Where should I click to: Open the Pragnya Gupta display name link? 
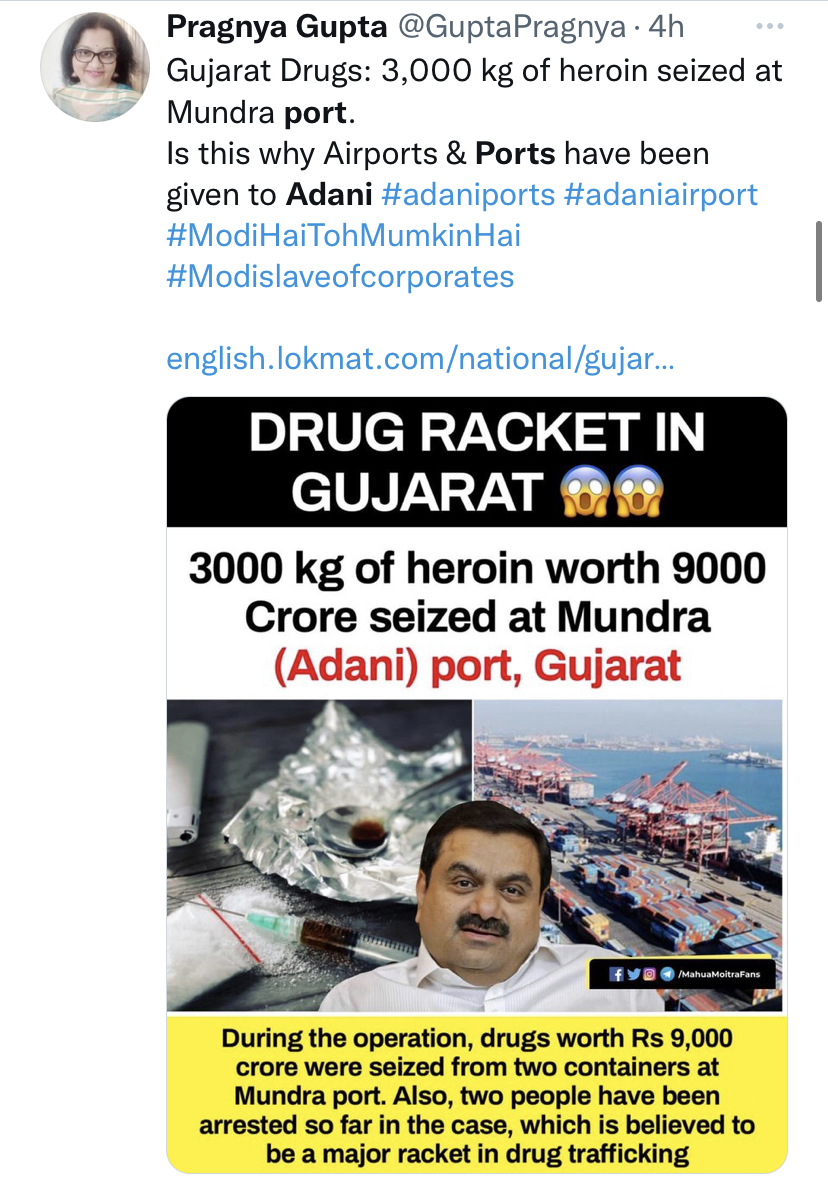(277, 27)
